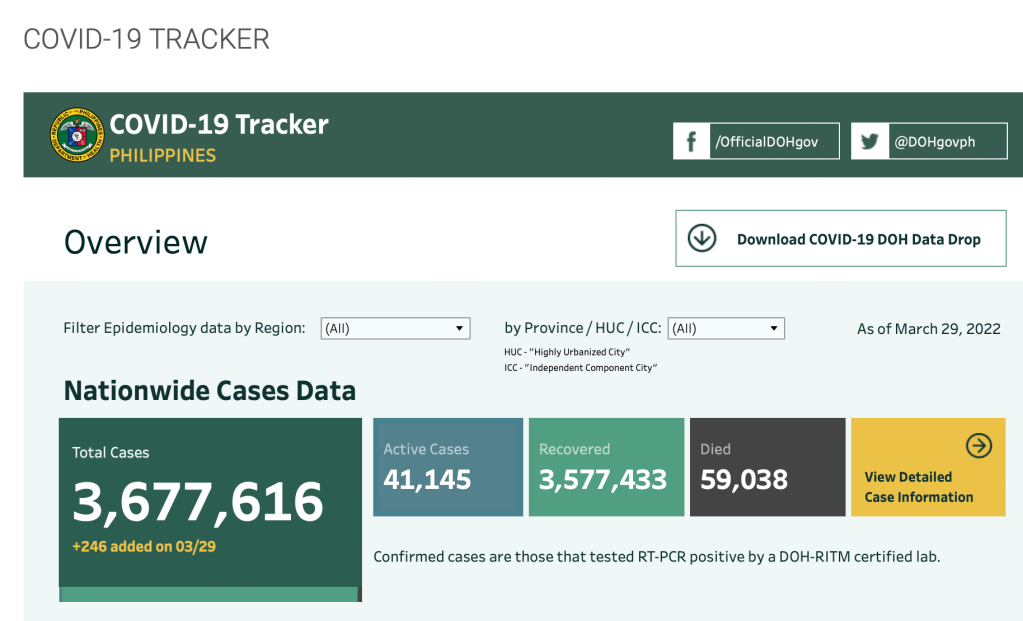The width and height of the screenshot is (1023, 621).
Task: Select View Detailed Case Information
Action: click(918, 487)
